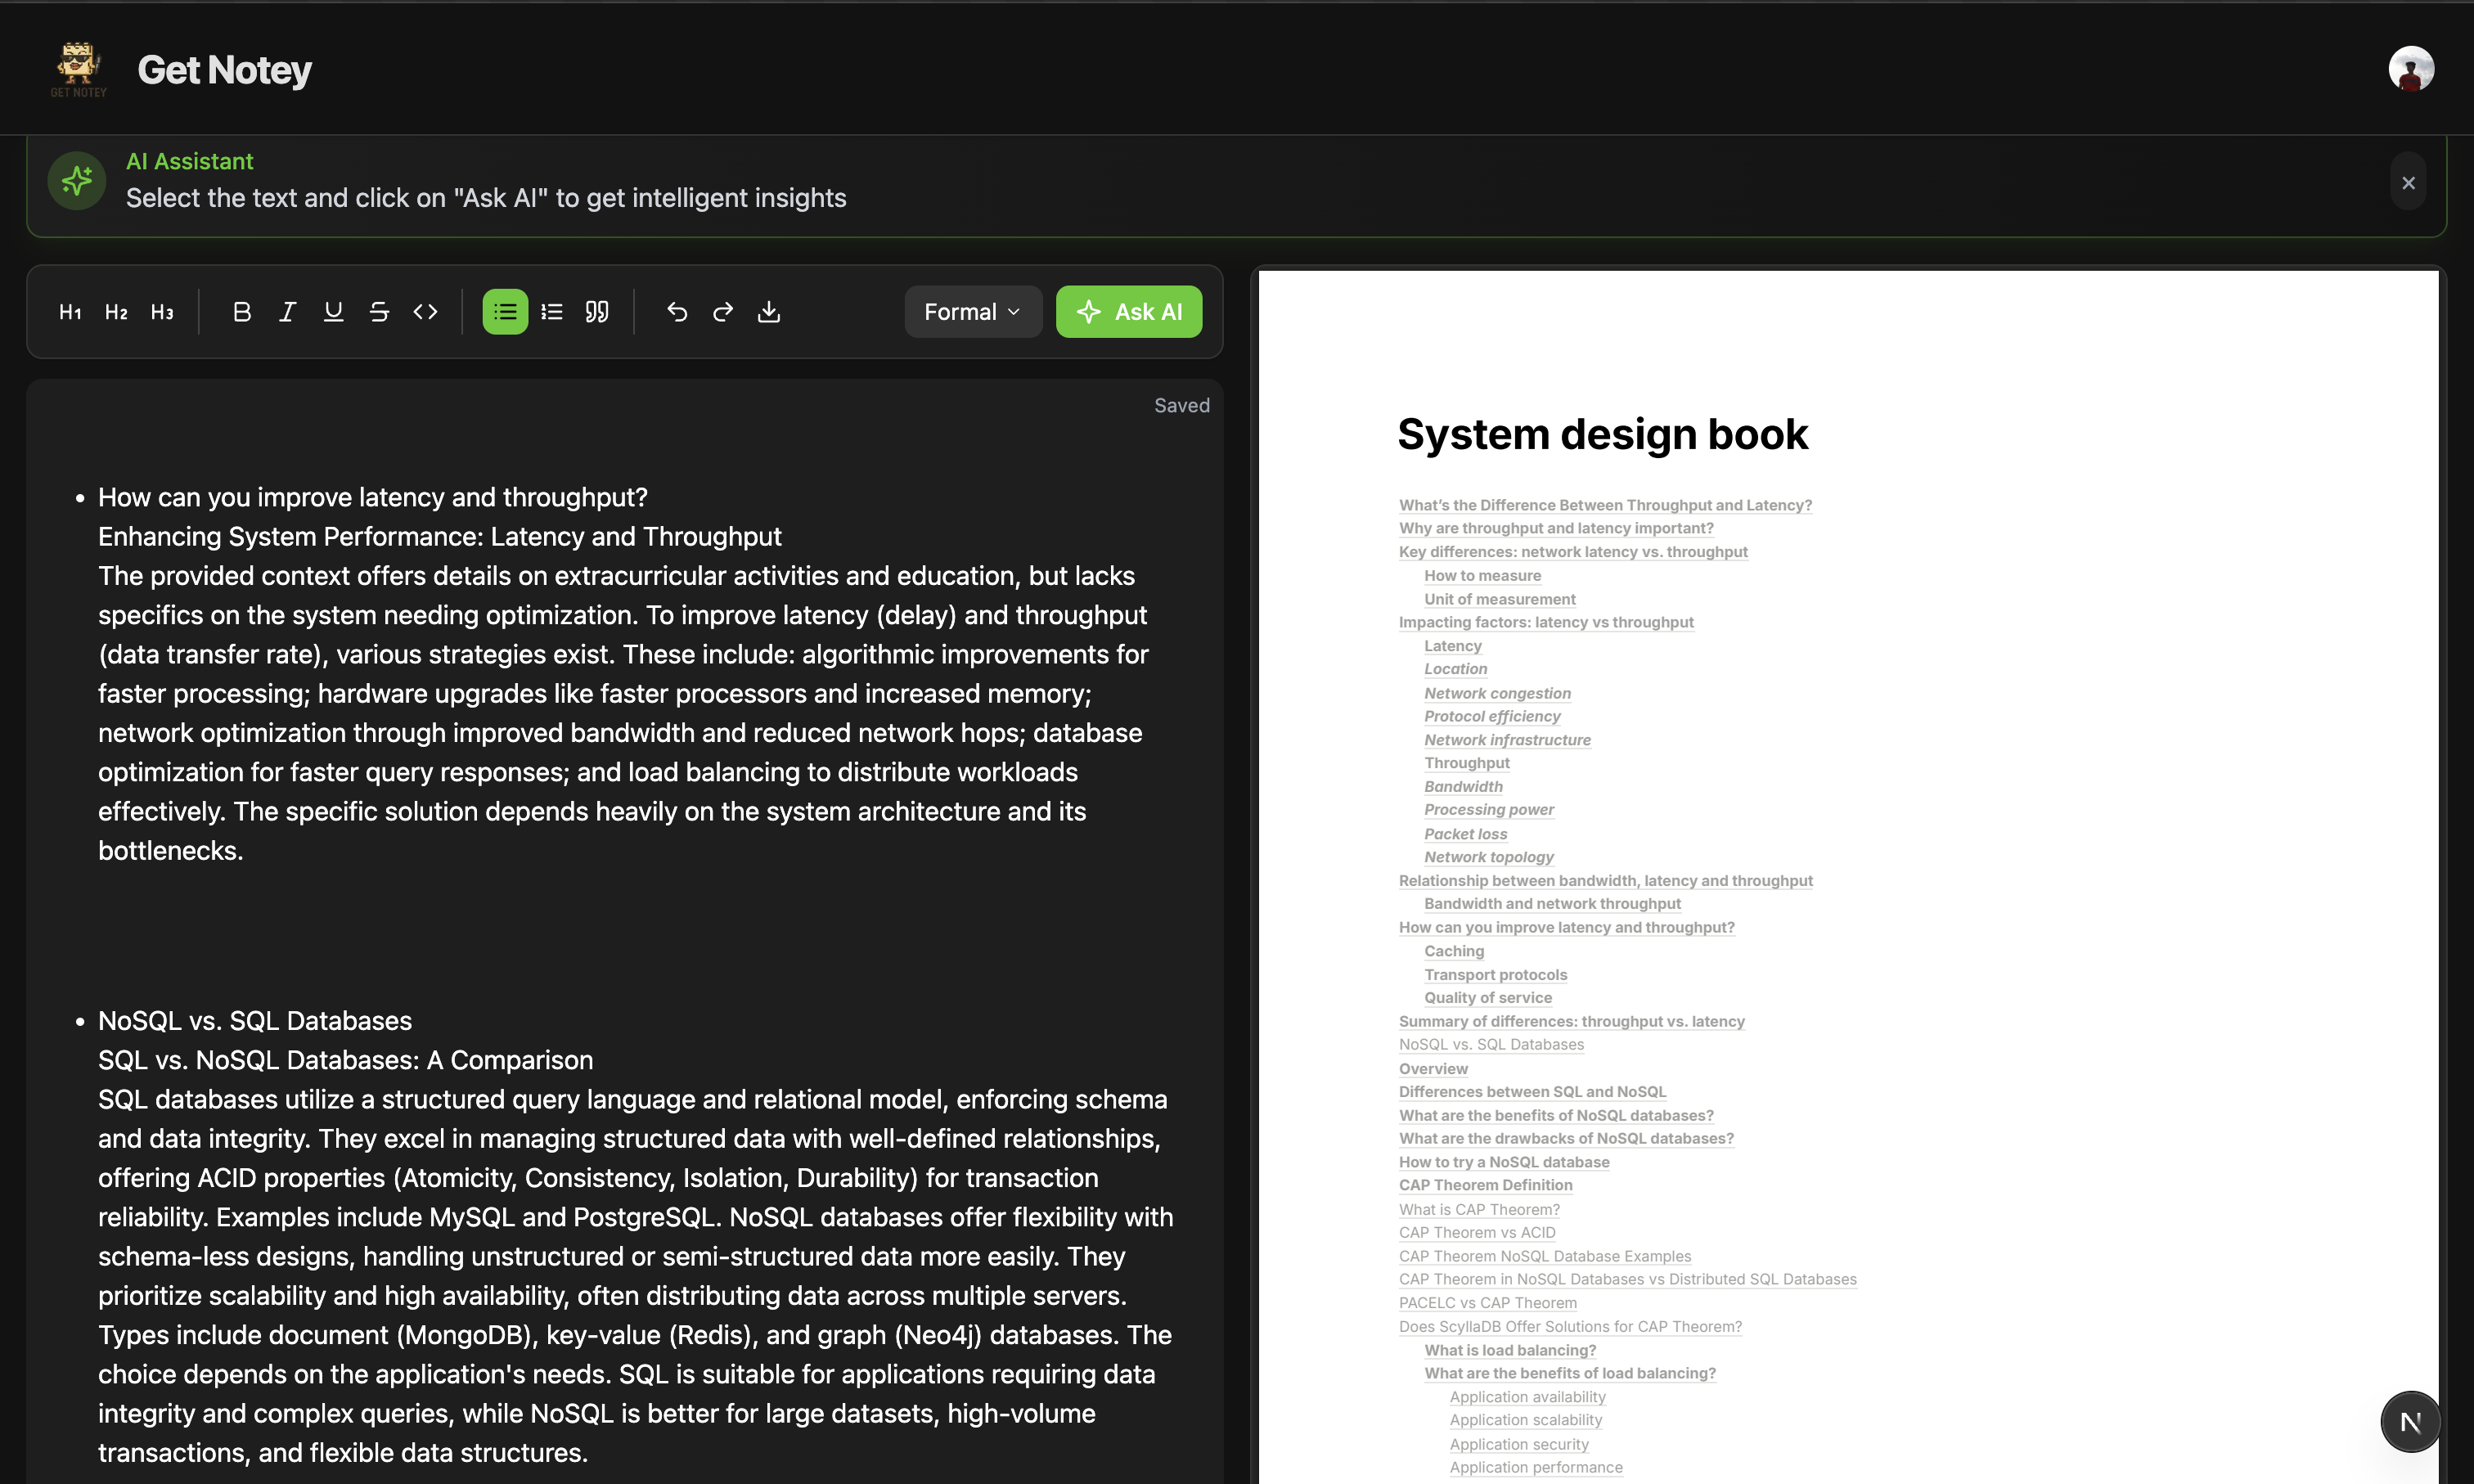The height and width of the screenshot is (1484, 2474).
Task: Toggle underline formatting
Action: pos(333,312)
